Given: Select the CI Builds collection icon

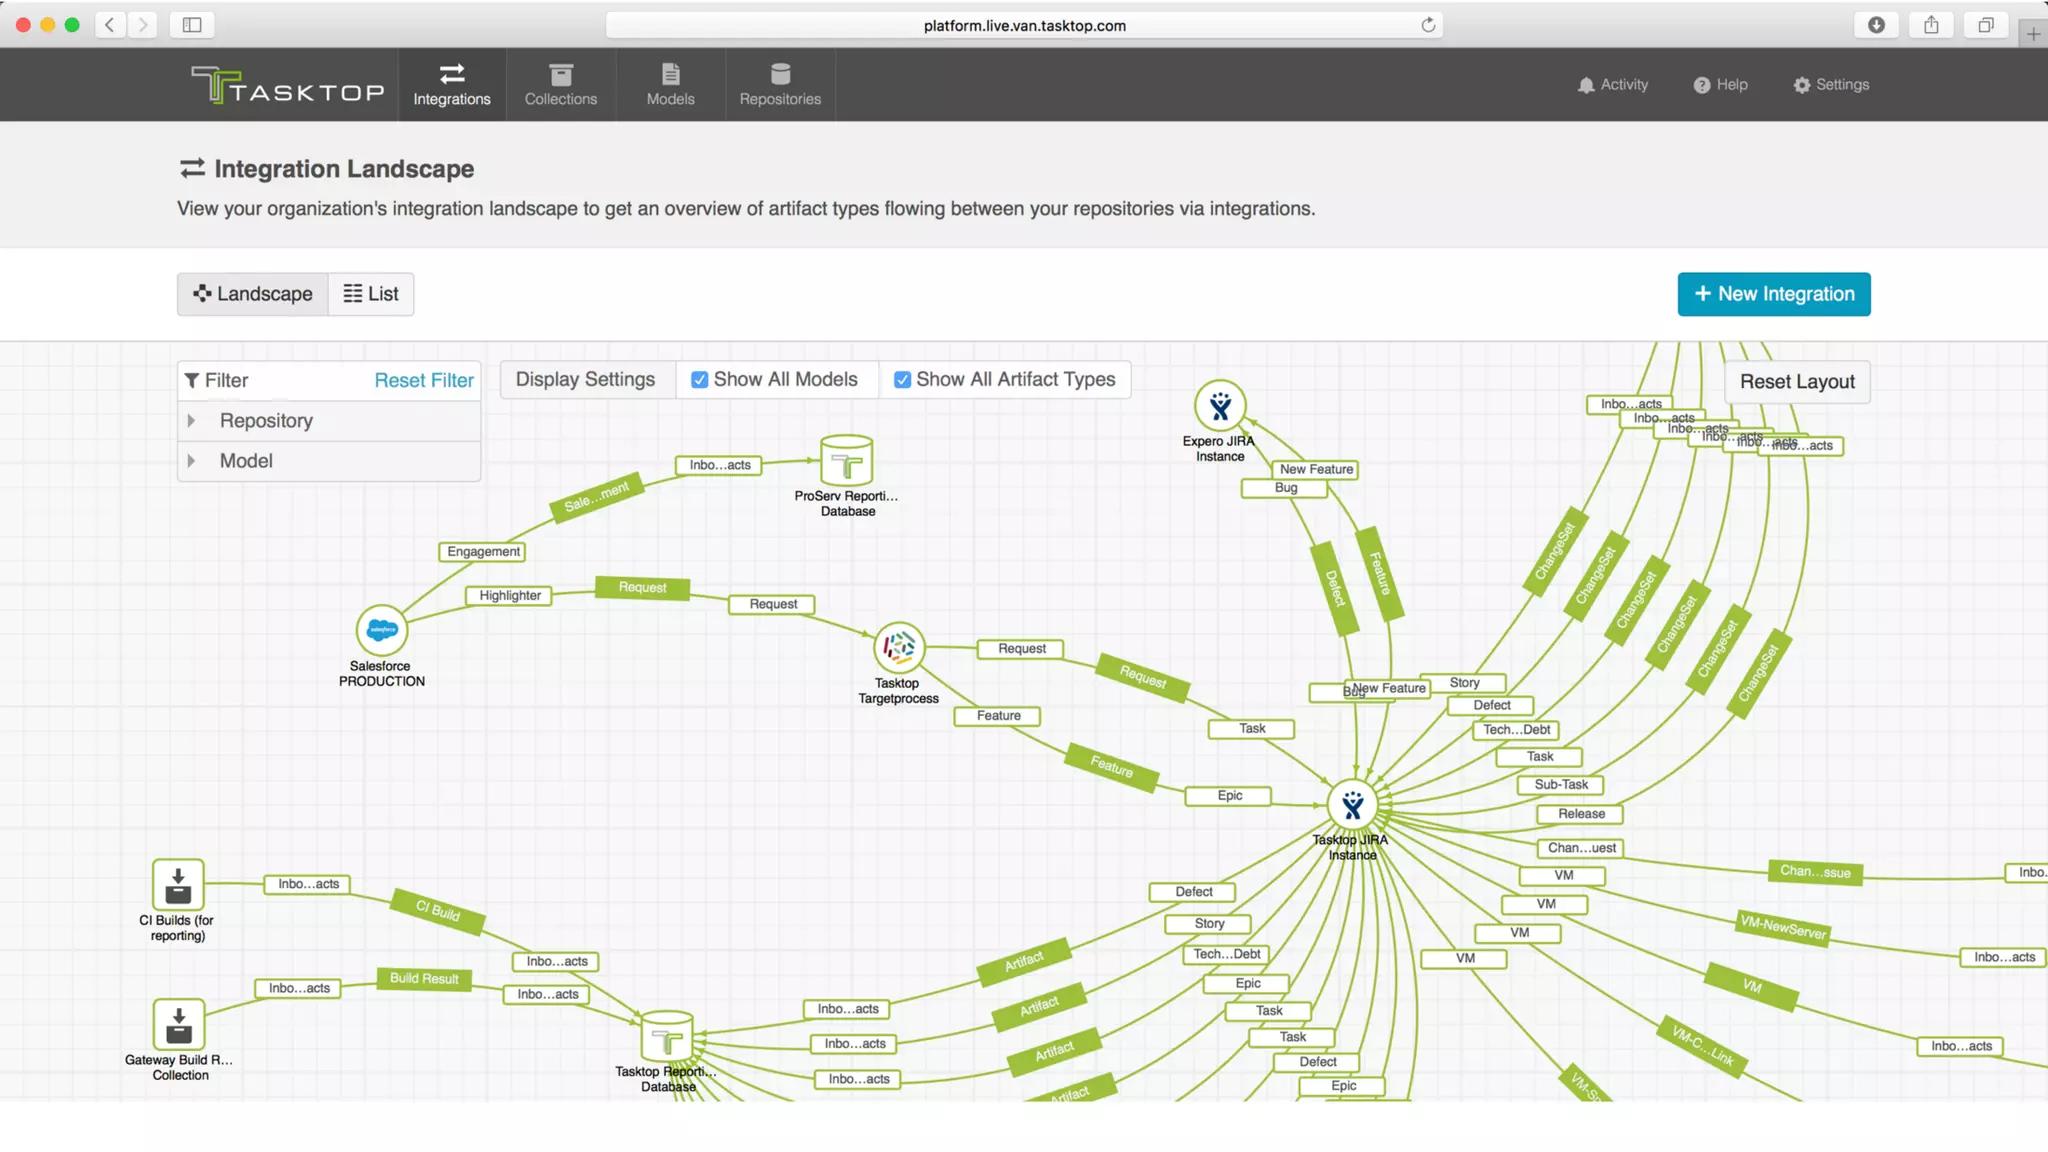Looking at the screenshot, I should point(178,884).
